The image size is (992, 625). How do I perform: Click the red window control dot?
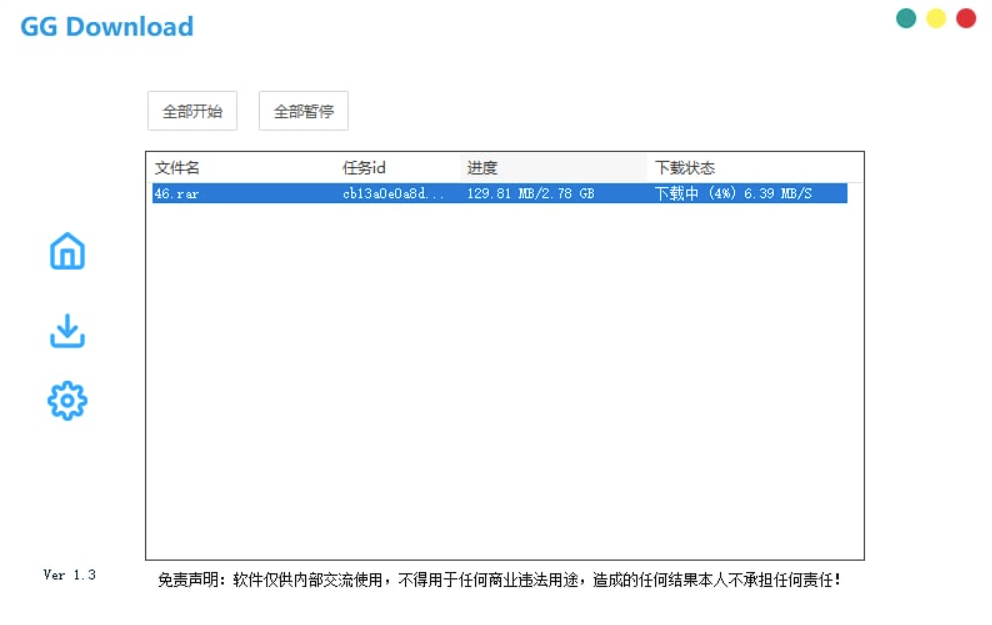[965, 18]
